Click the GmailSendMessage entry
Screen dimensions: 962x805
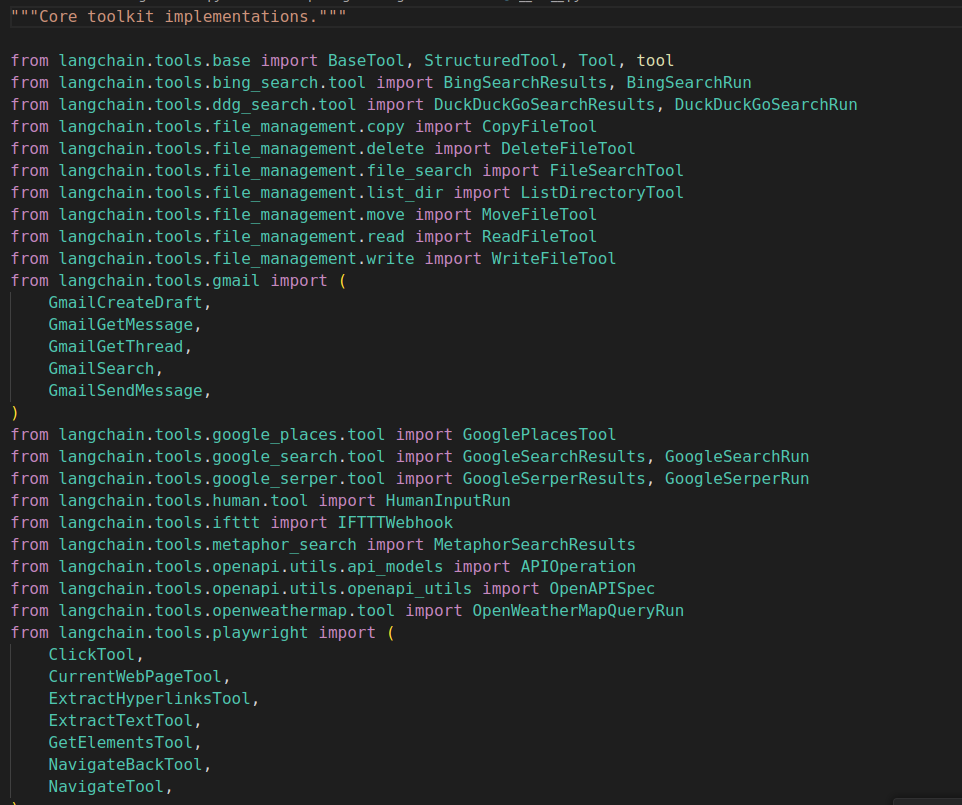(x=125, y=391)
